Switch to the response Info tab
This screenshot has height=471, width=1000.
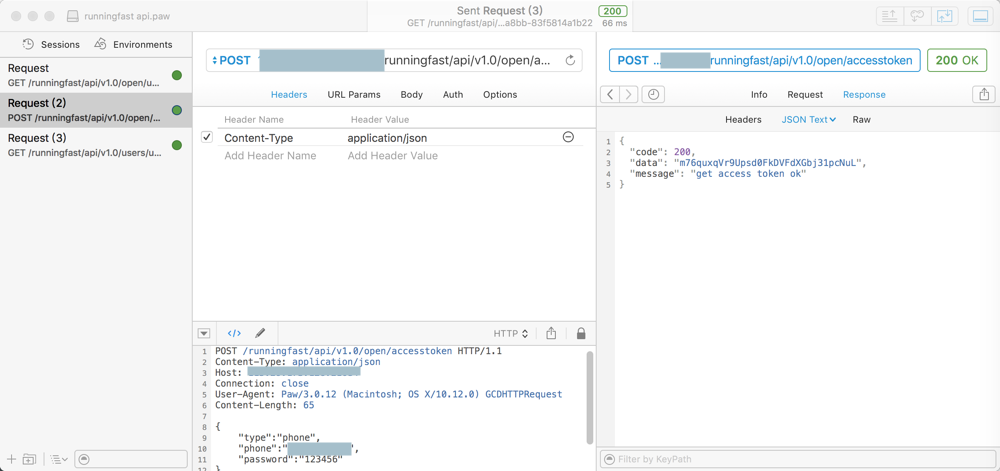759,94
